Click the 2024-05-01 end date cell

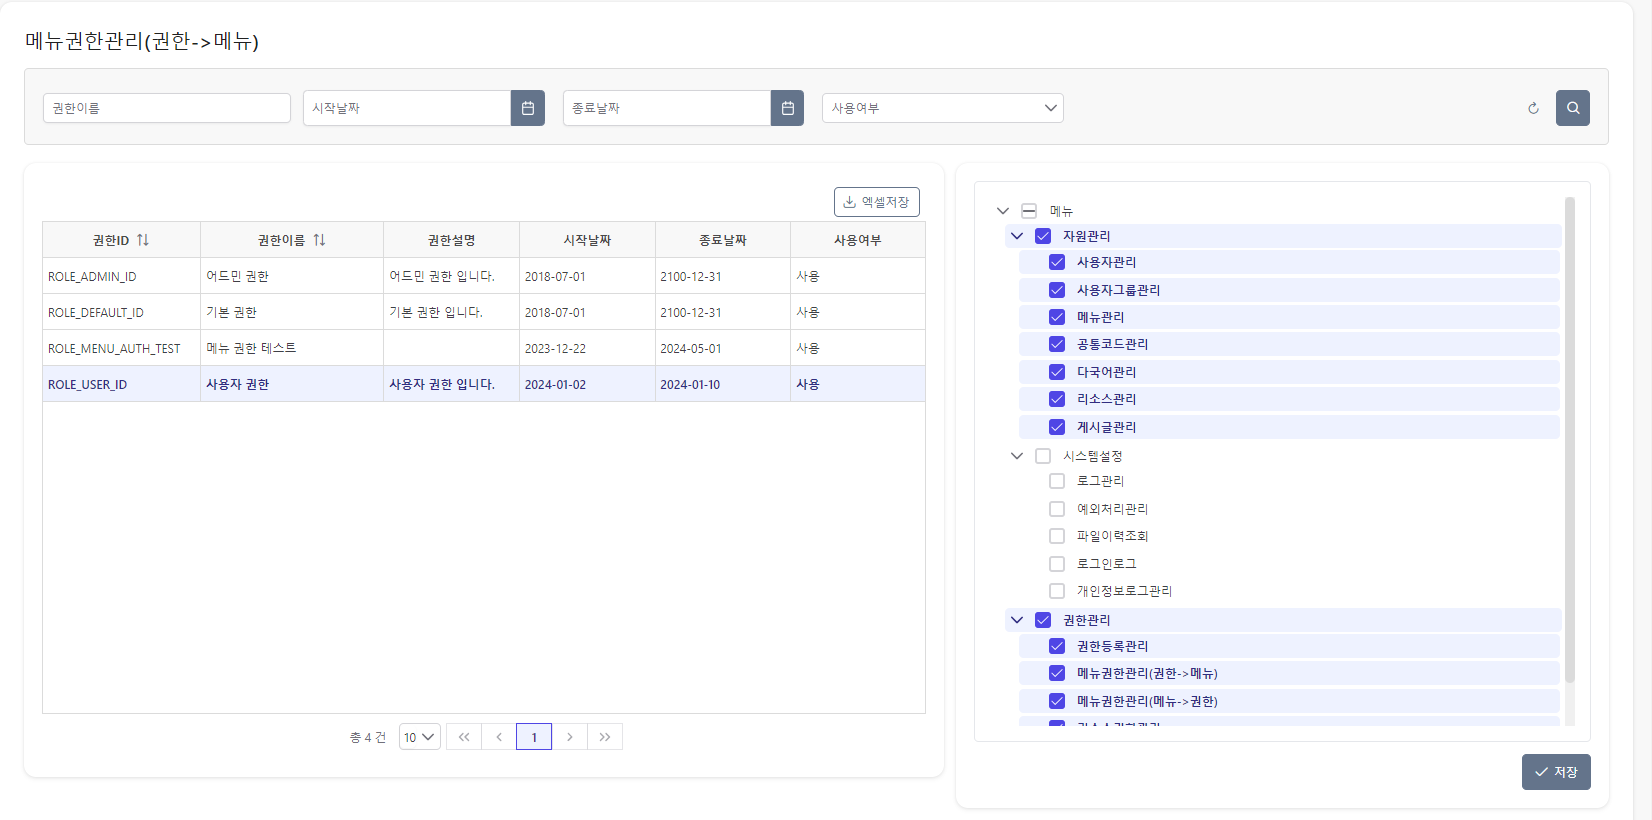723,348
